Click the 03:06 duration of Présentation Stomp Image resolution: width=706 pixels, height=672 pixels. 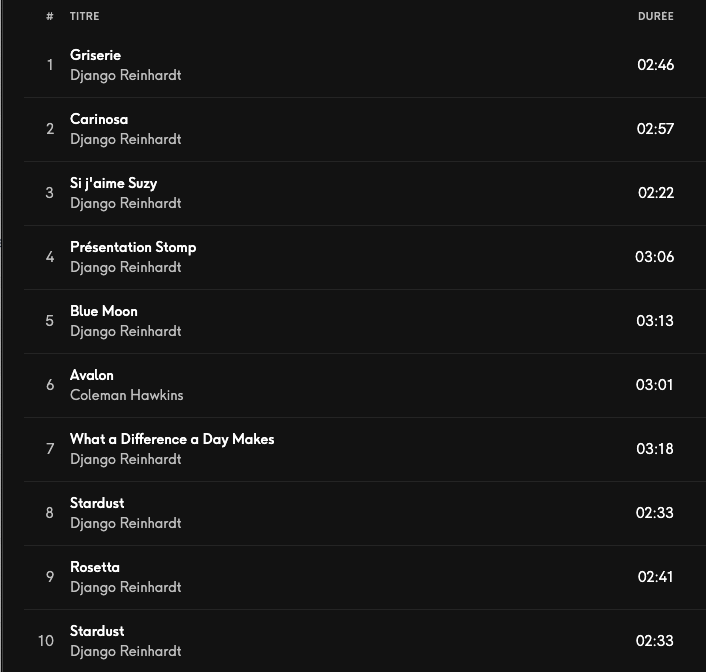[654, 257]
